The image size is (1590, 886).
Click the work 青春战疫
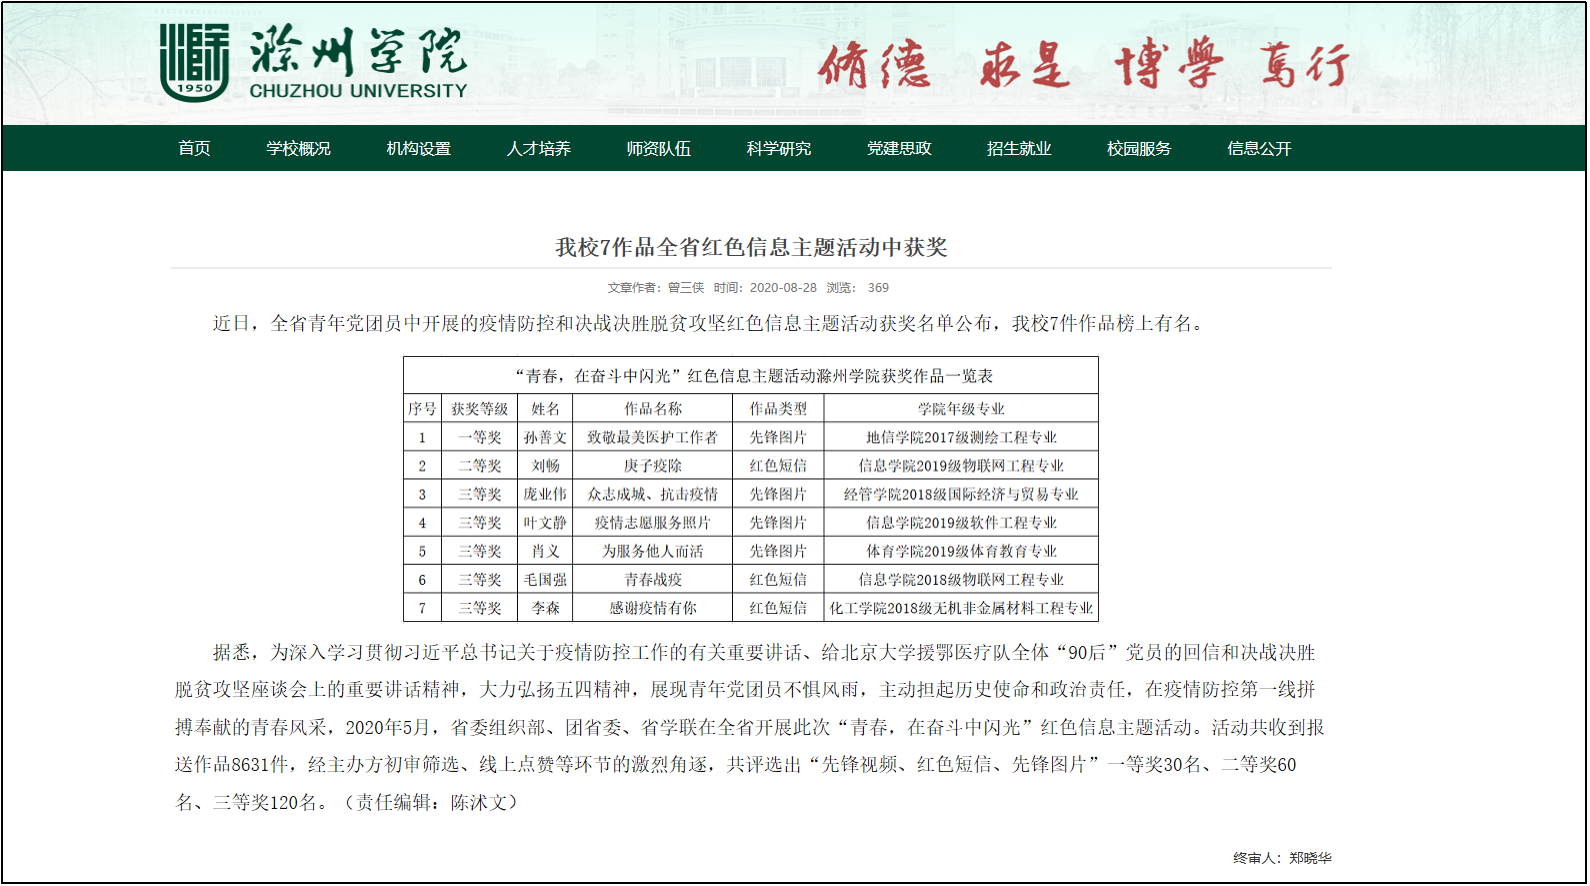(653, 580)
